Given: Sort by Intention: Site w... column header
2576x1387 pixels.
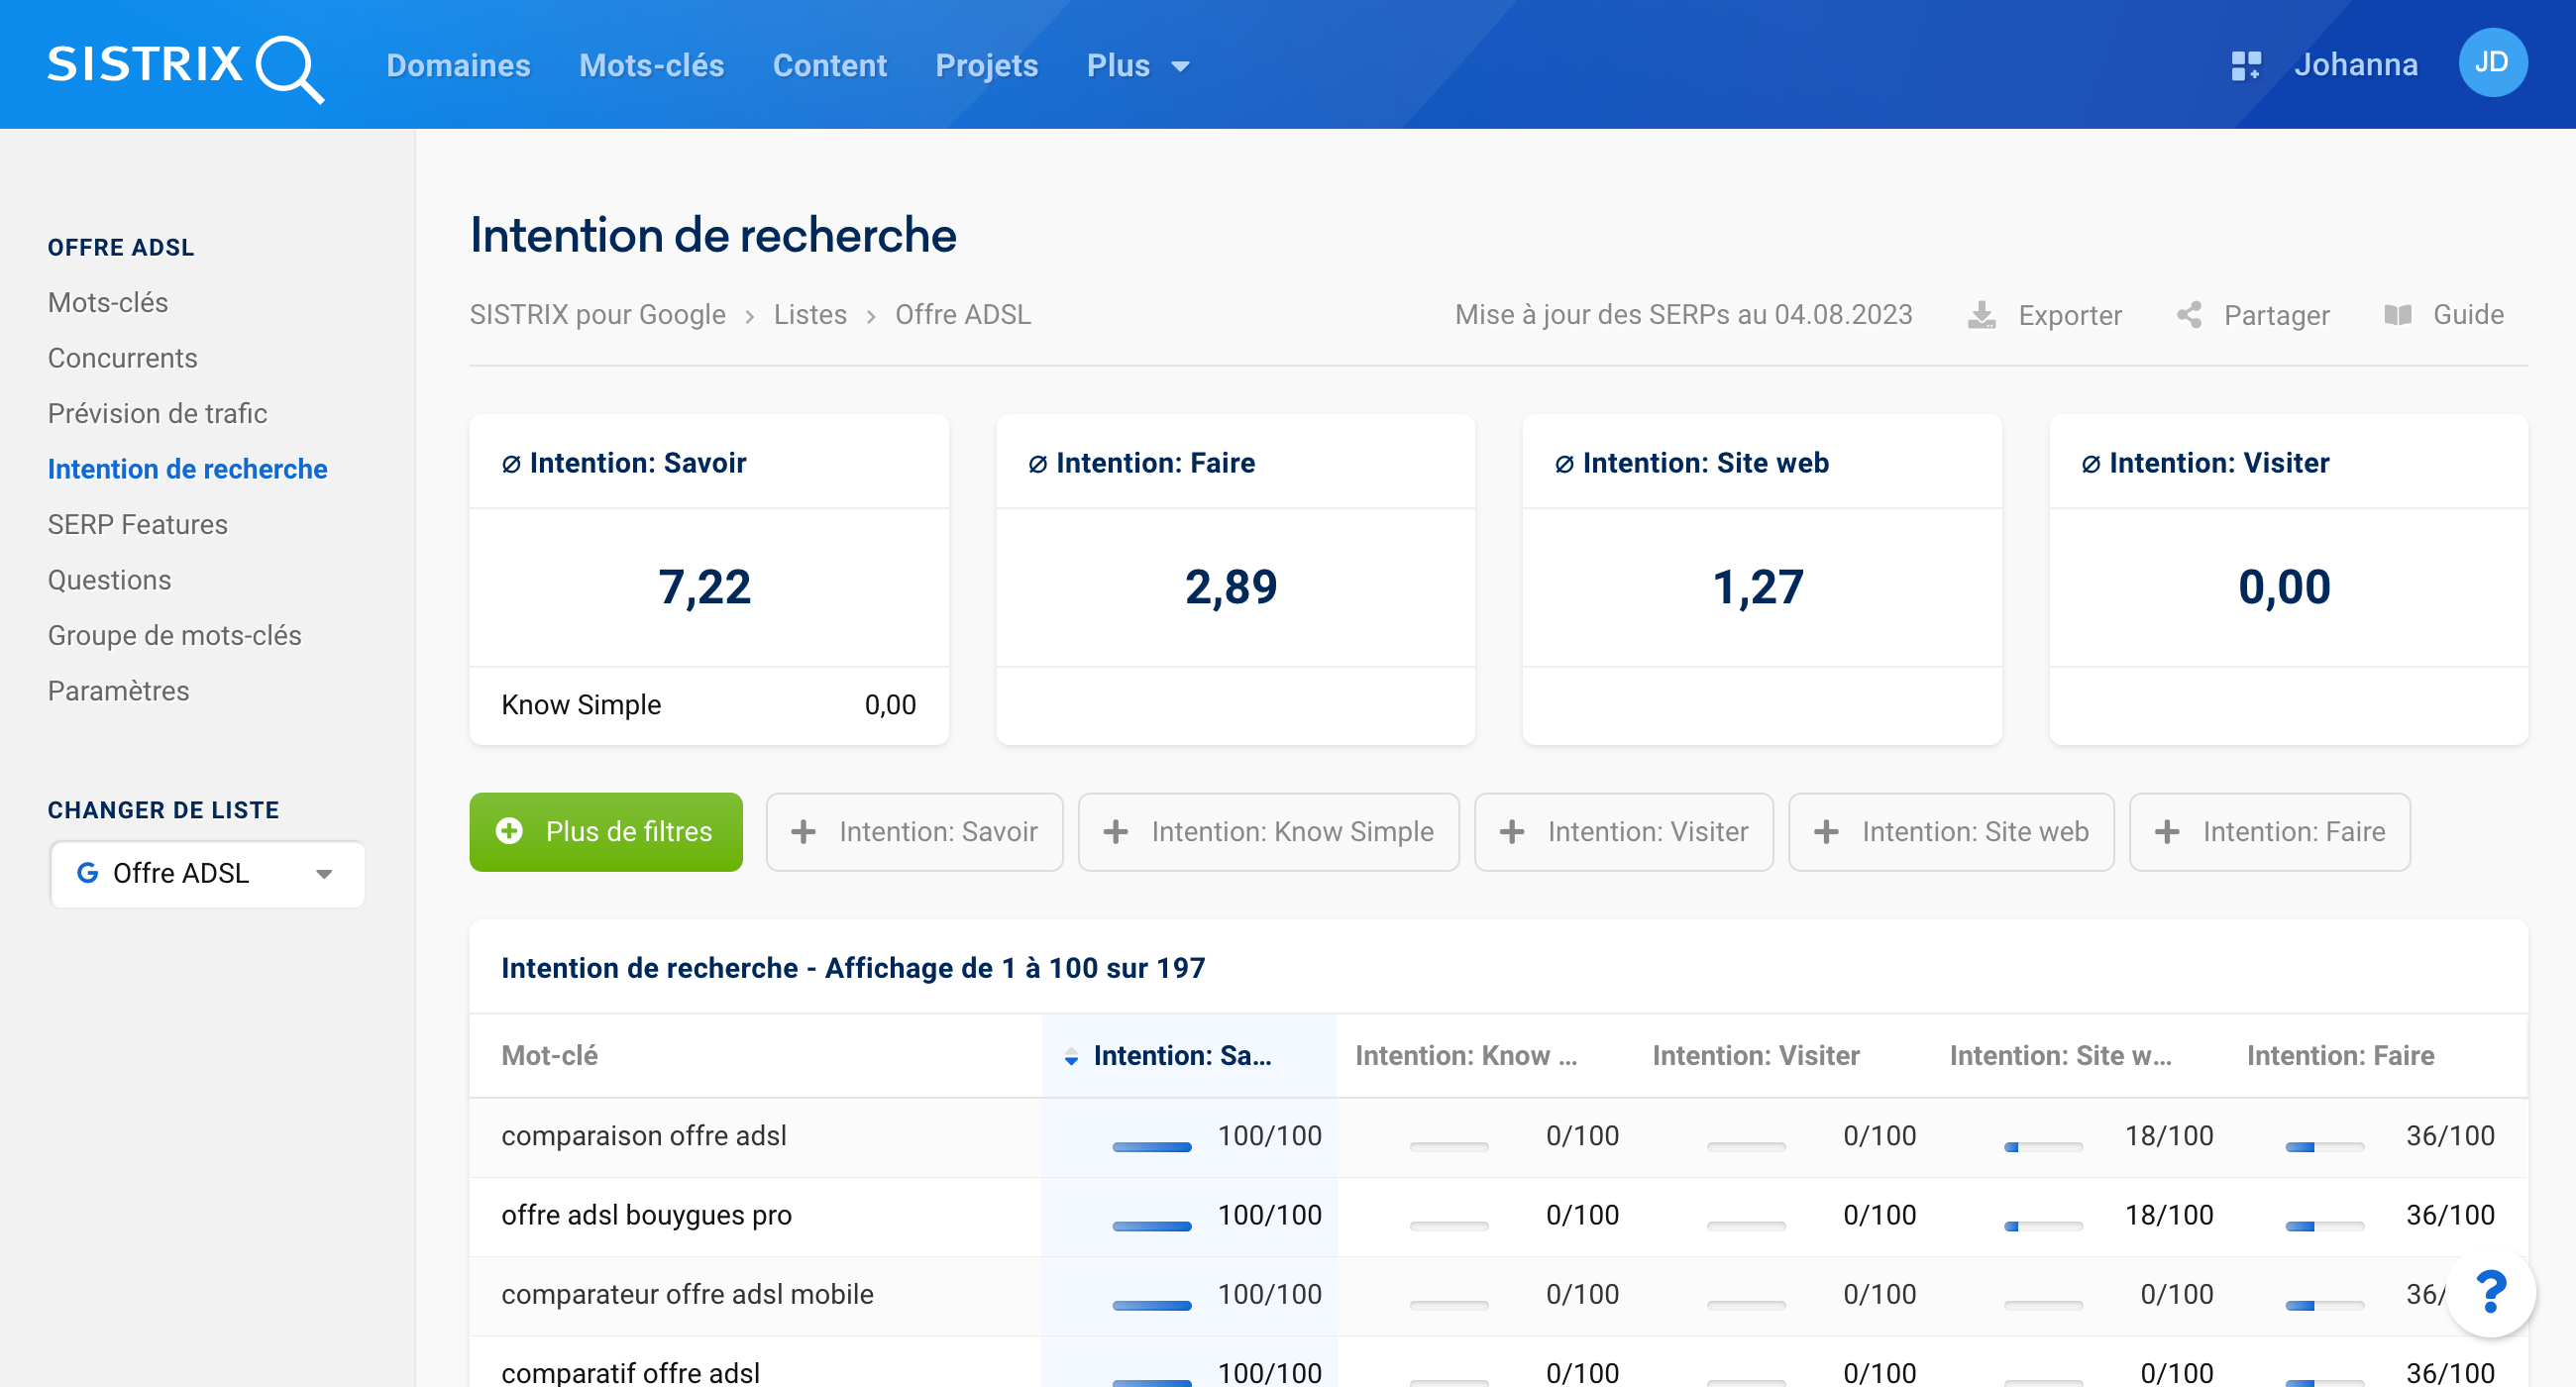Looking at the screenshot, I should pyautogui.click(x=2059, y=1056).
